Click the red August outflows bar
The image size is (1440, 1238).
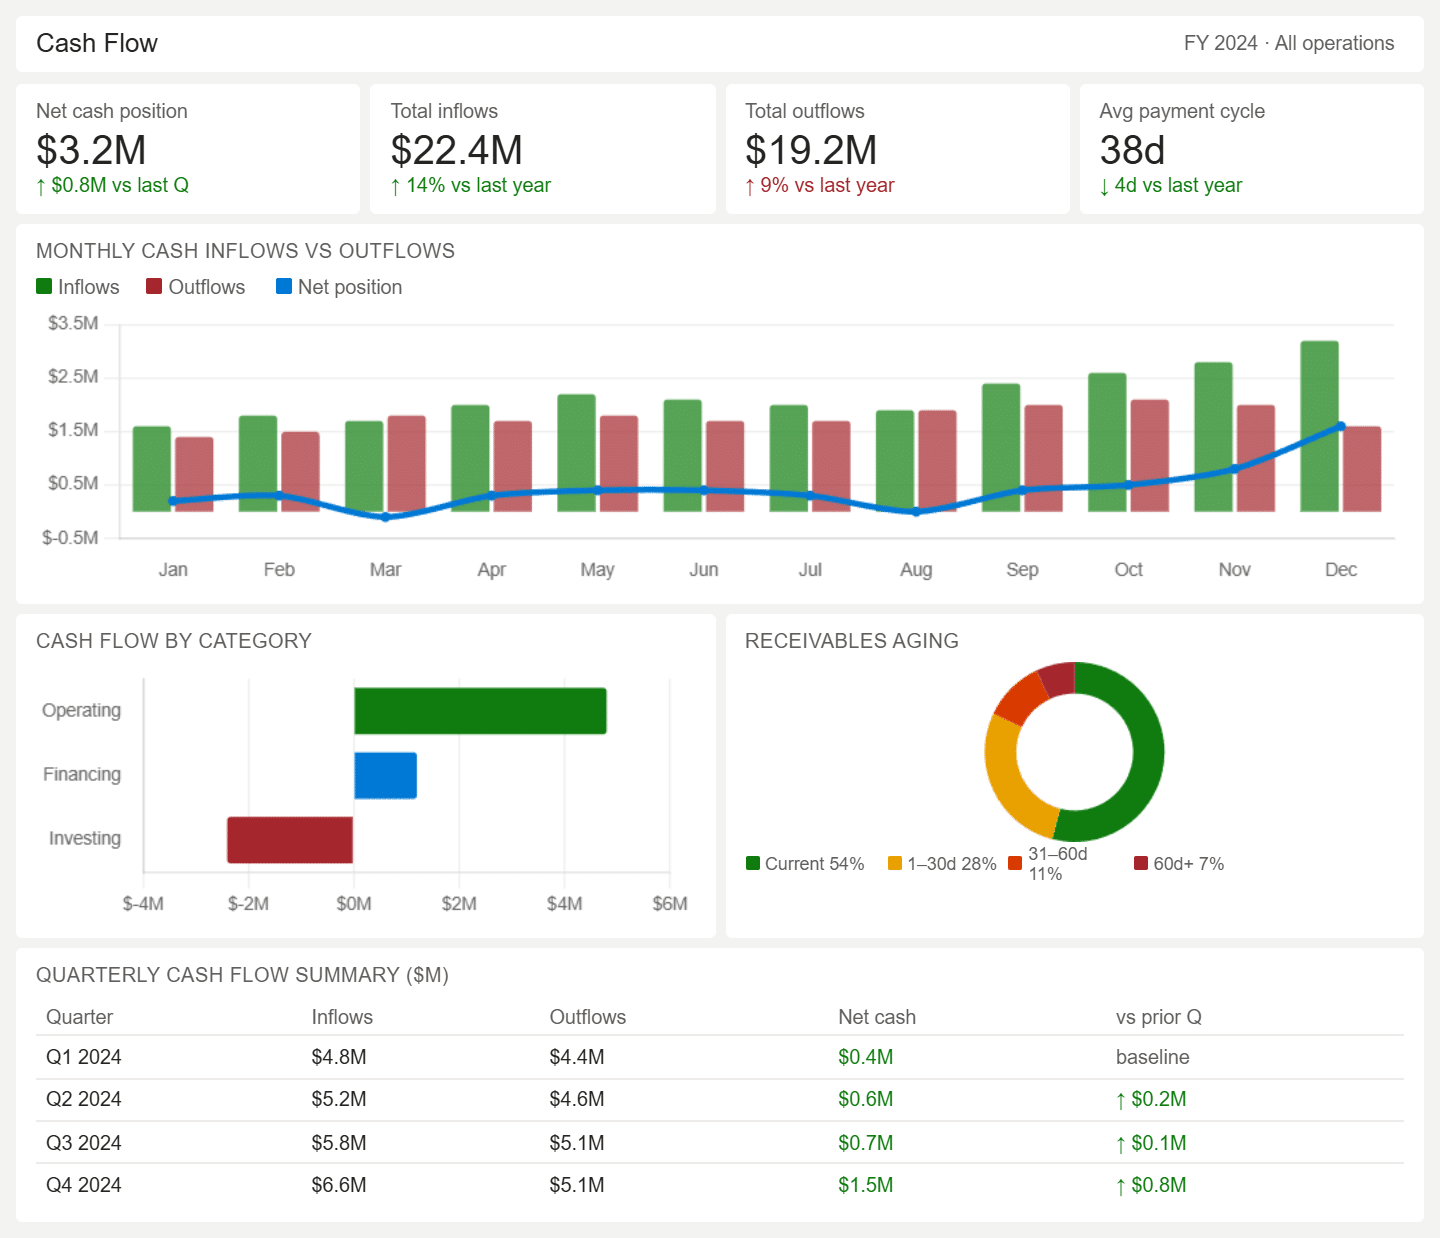938,461
